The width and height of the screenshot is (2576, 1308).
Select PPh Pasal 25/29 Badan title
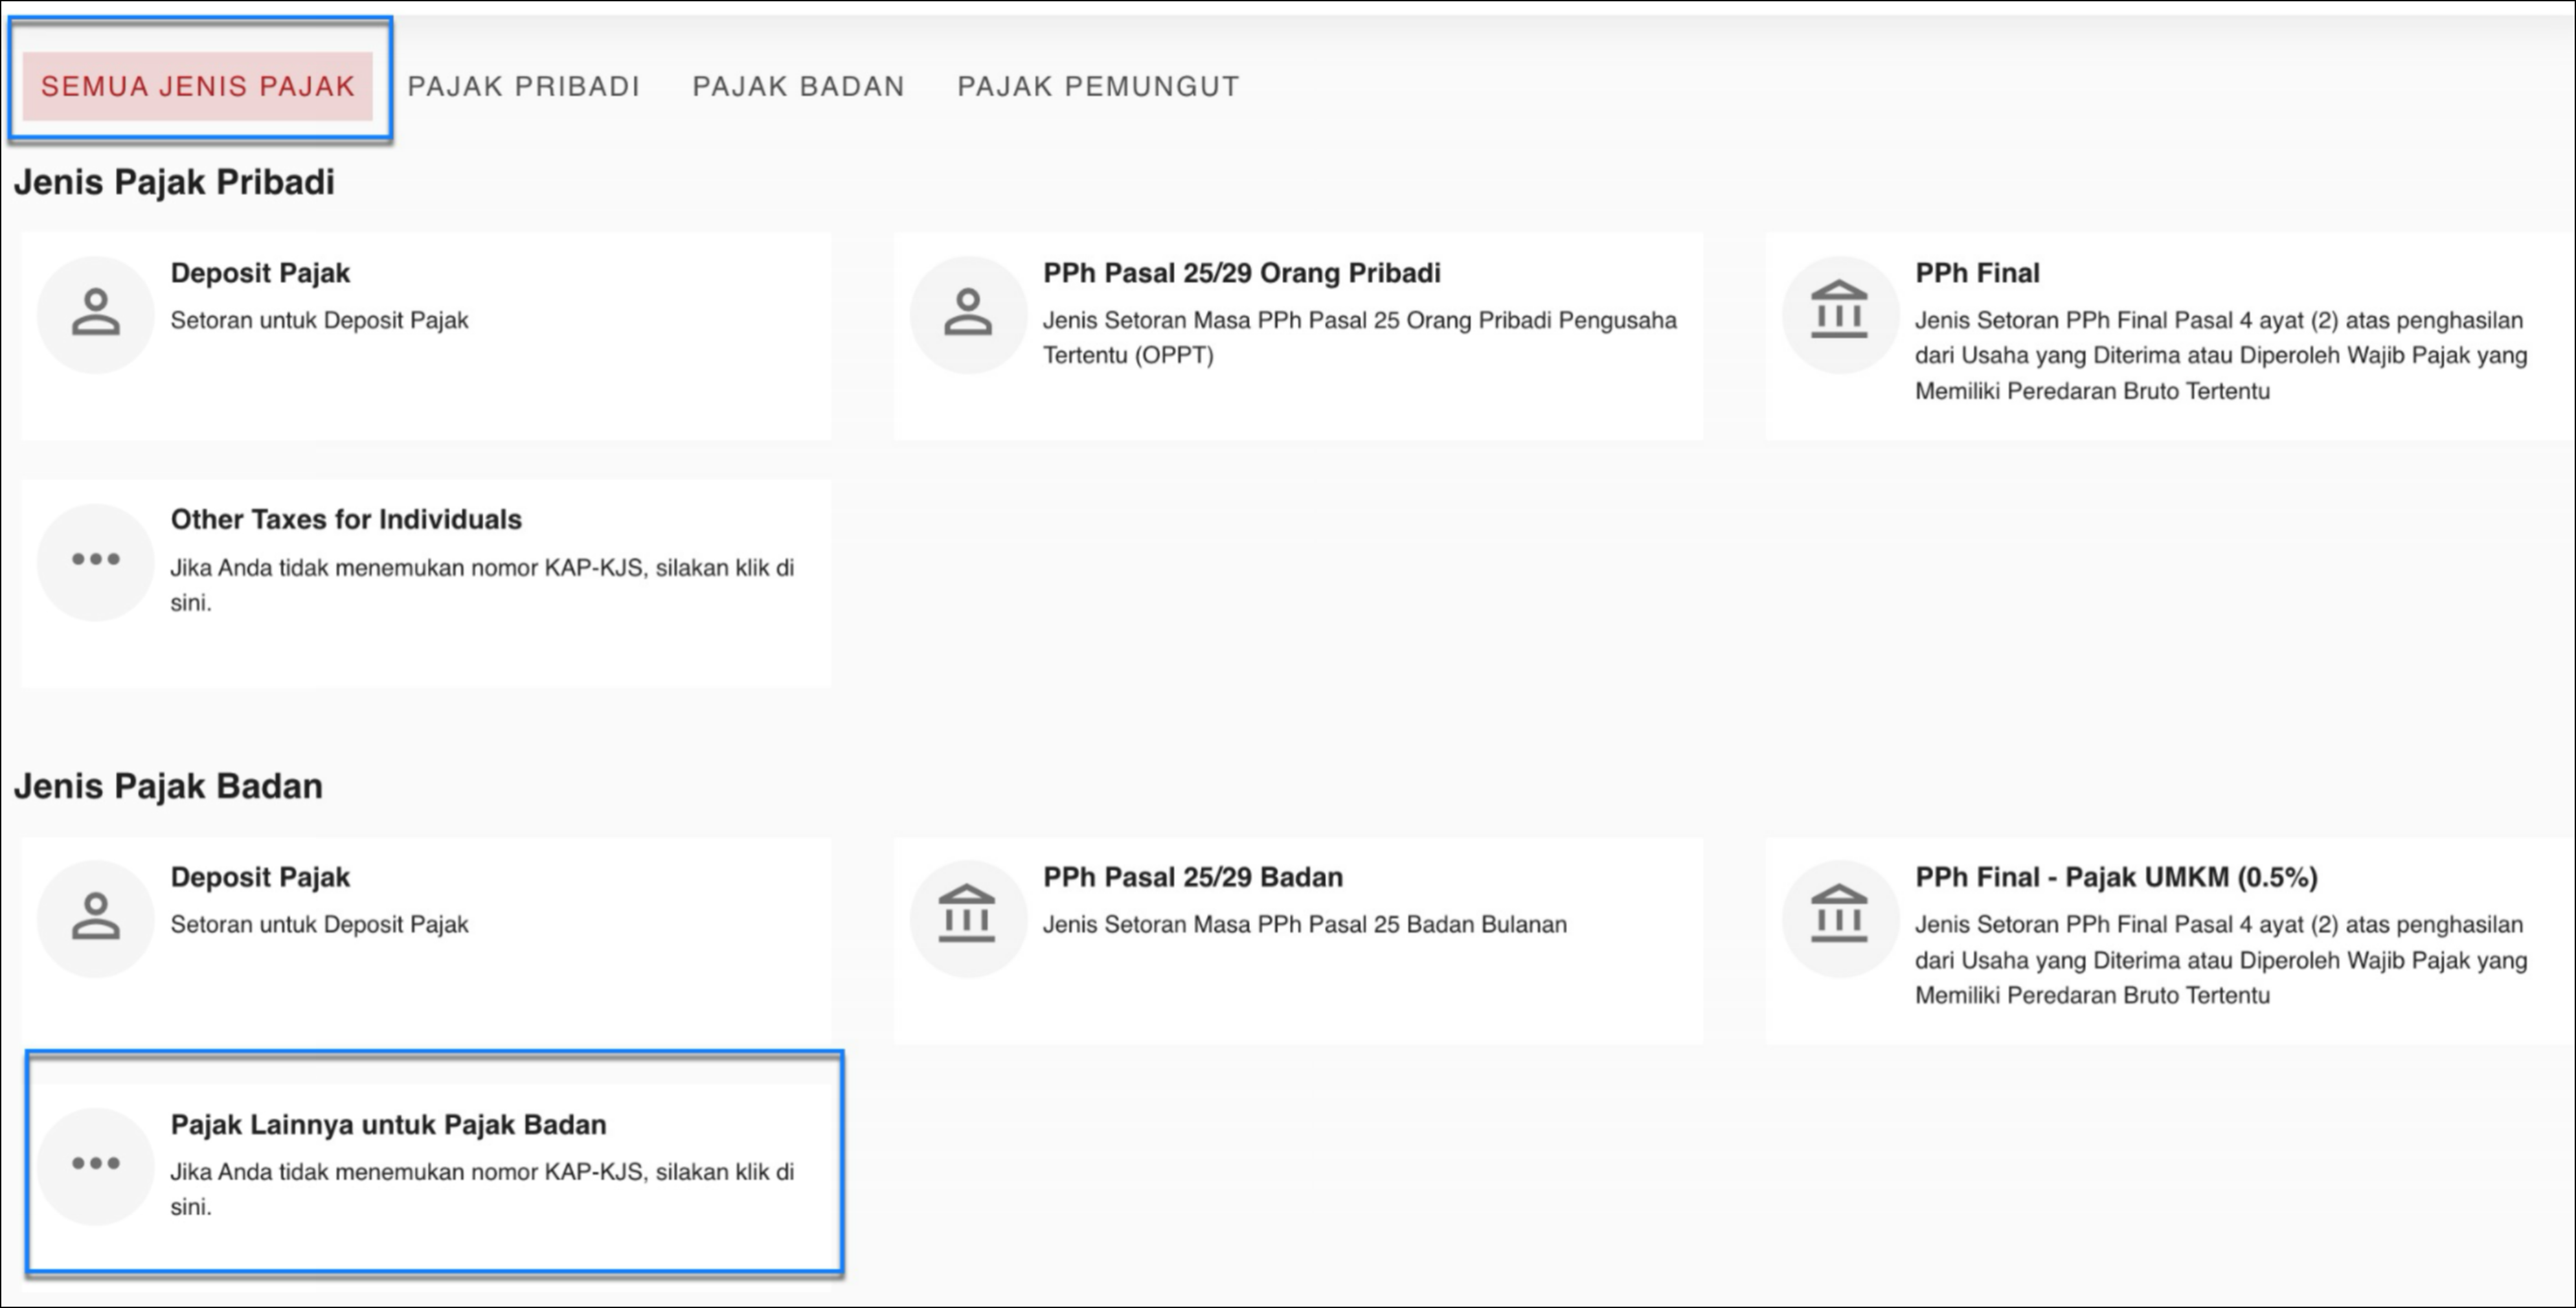(1193, 877)
